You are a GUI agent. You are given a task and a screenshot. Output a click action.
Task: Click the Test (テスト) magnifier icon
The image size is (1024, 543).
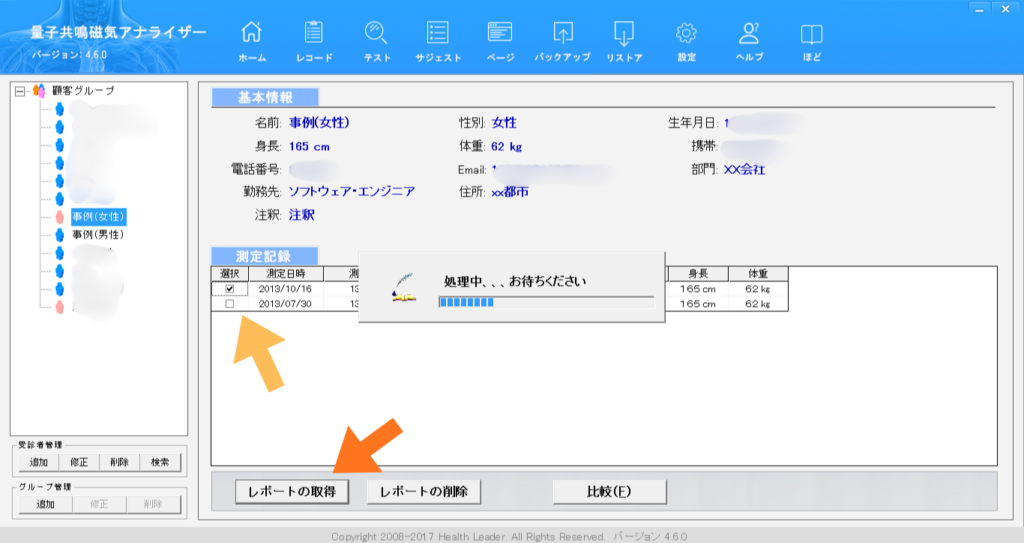pyautogui.click(x=376, y=34)
